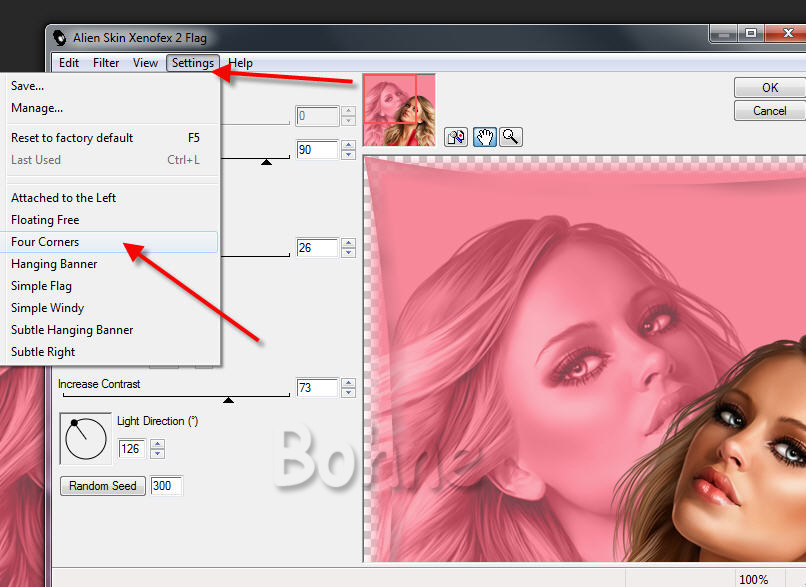Click the show original preview icon
This screenshot has width=806, height=587.
coord(456,137)
